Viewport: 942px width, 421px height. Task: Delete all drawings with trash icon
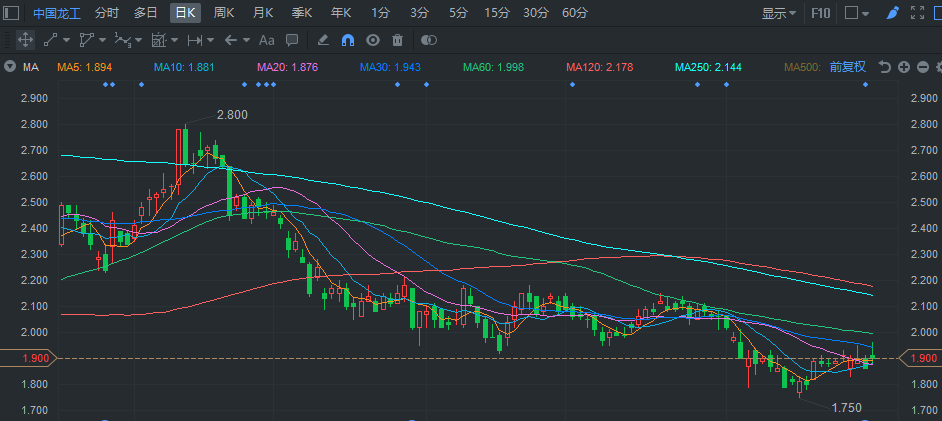397,40
